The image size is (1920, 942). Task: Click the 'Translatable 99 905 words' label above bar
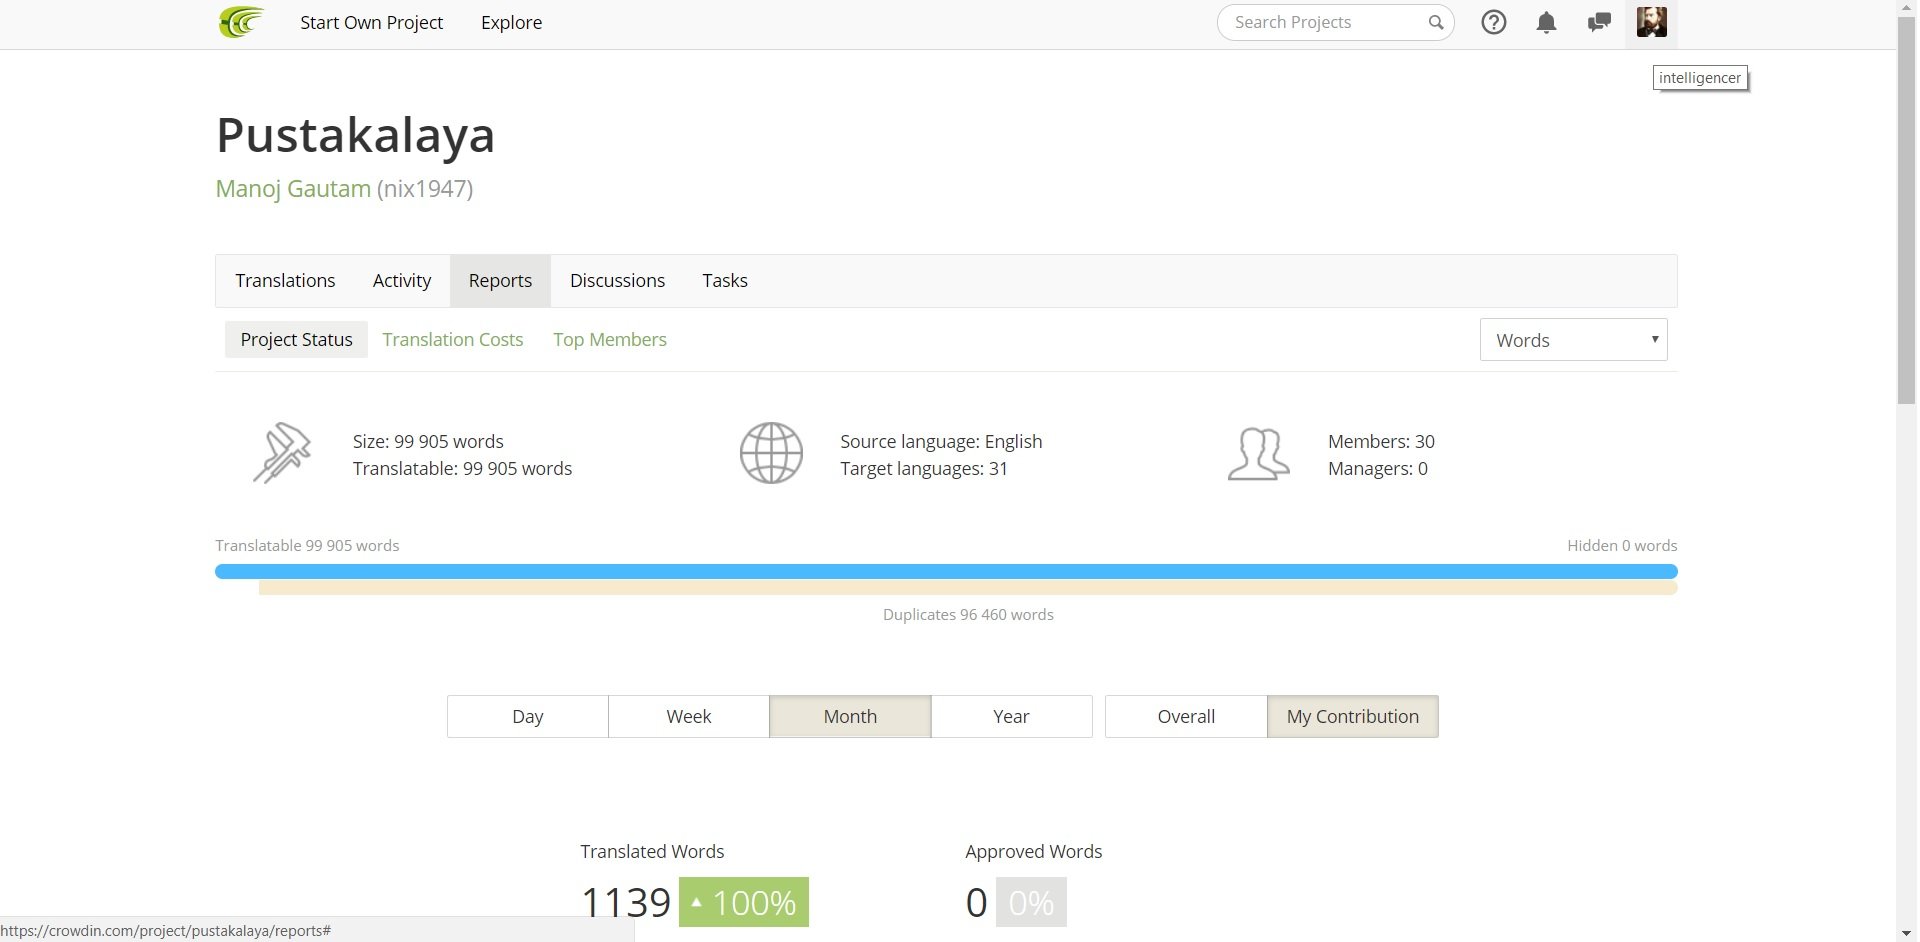pos(307,546)
